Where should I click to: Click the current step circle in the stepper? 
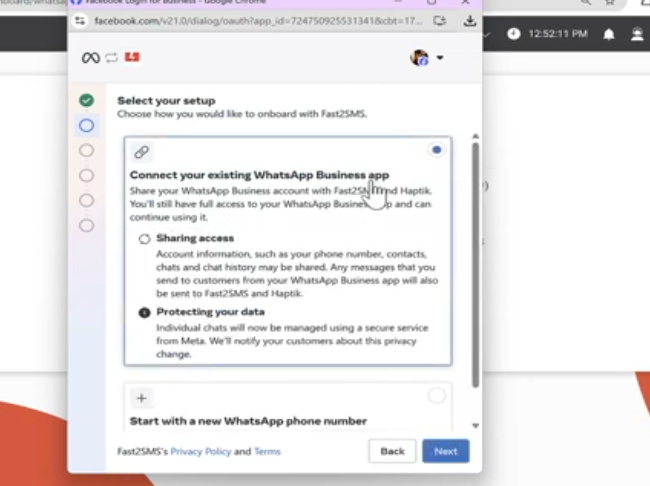pyautogui.click(x=87, y=125)
